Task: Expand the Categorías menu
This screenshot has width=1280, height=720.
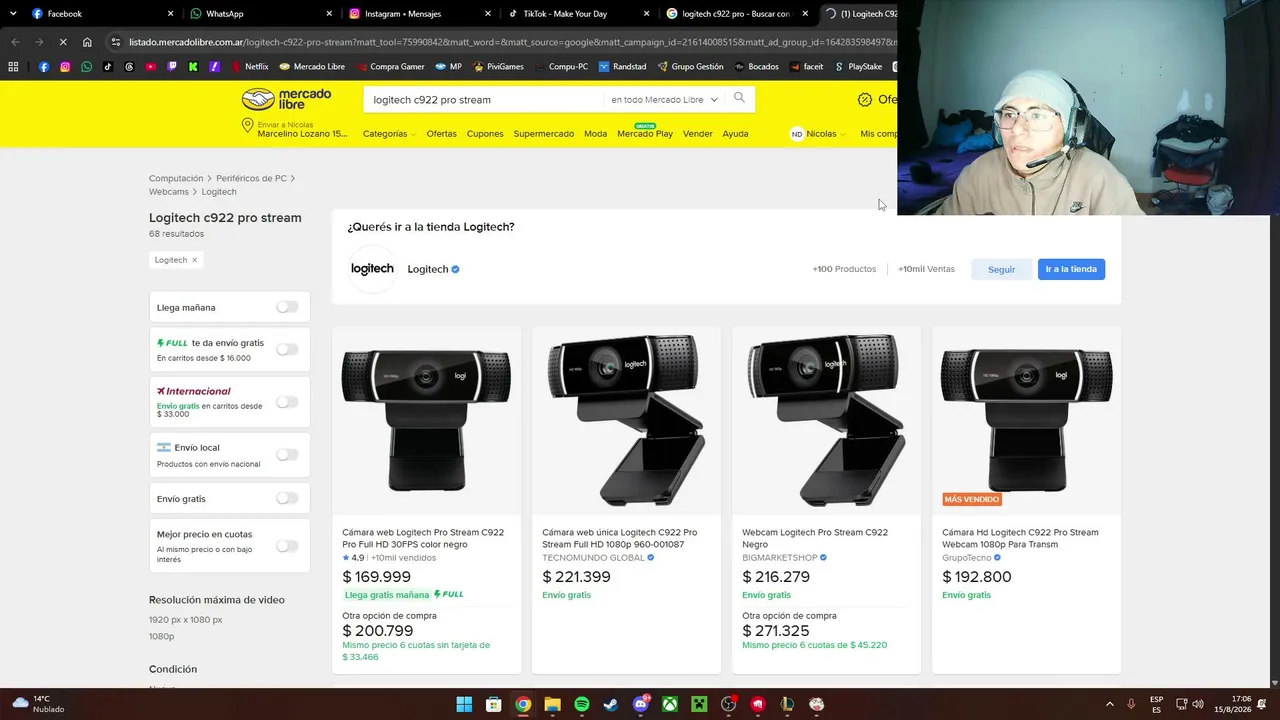Action: (x=389, y=134)
